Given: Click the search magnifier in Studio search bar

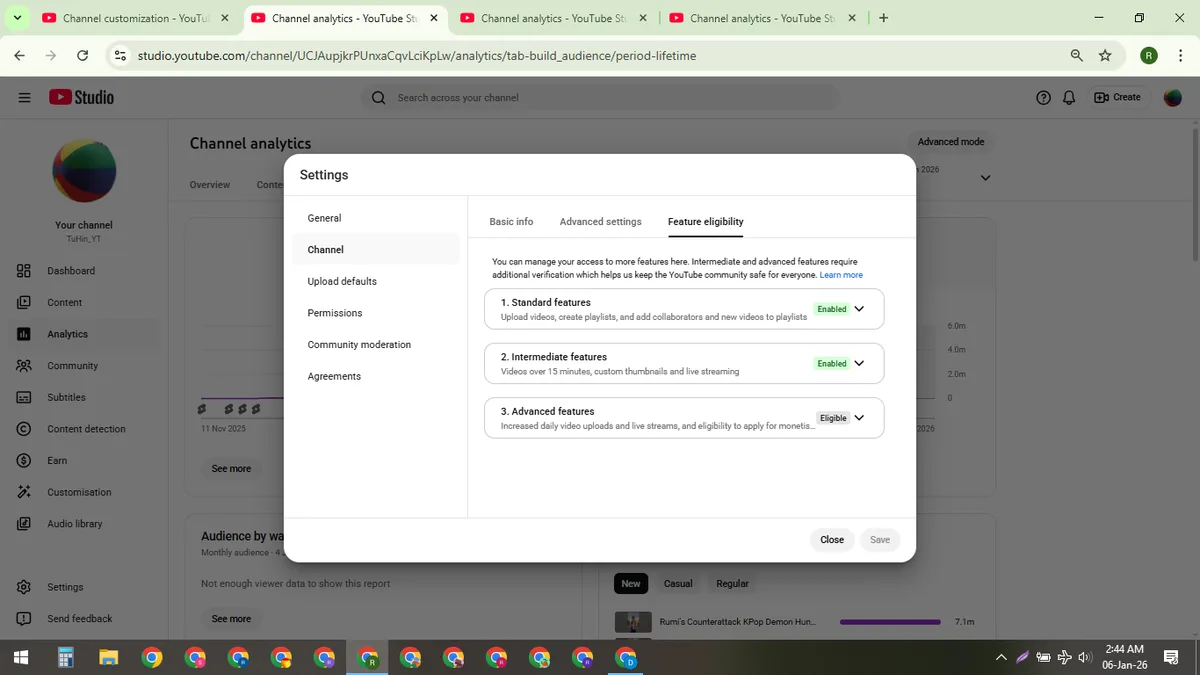Looking at the screenshot, I should [378, 97].
